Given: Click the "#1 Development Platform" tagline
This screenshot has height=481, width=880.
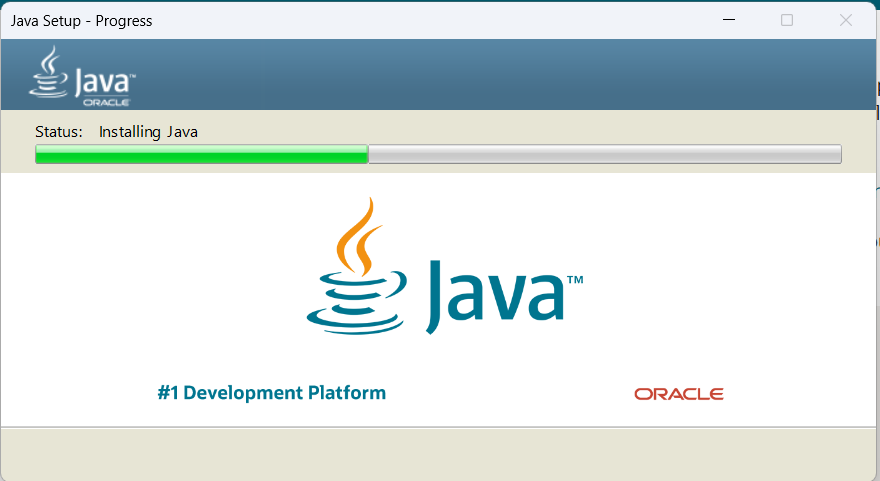Looking at the screenshot, I should point(271,393).
